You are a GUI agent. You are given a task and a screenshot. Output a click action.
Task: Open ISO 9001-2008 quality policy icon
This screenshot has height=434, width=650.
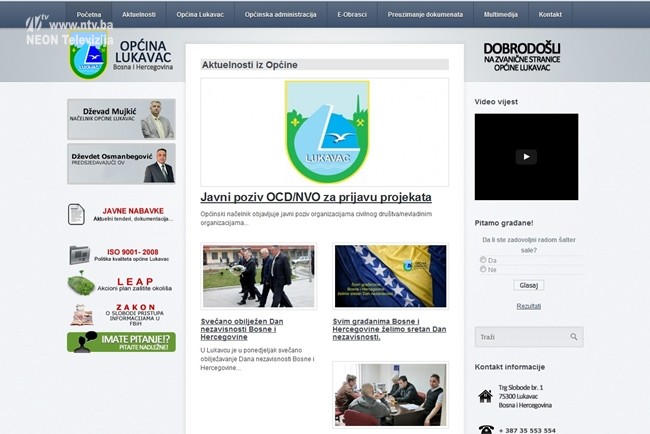[x=80, y=254]
